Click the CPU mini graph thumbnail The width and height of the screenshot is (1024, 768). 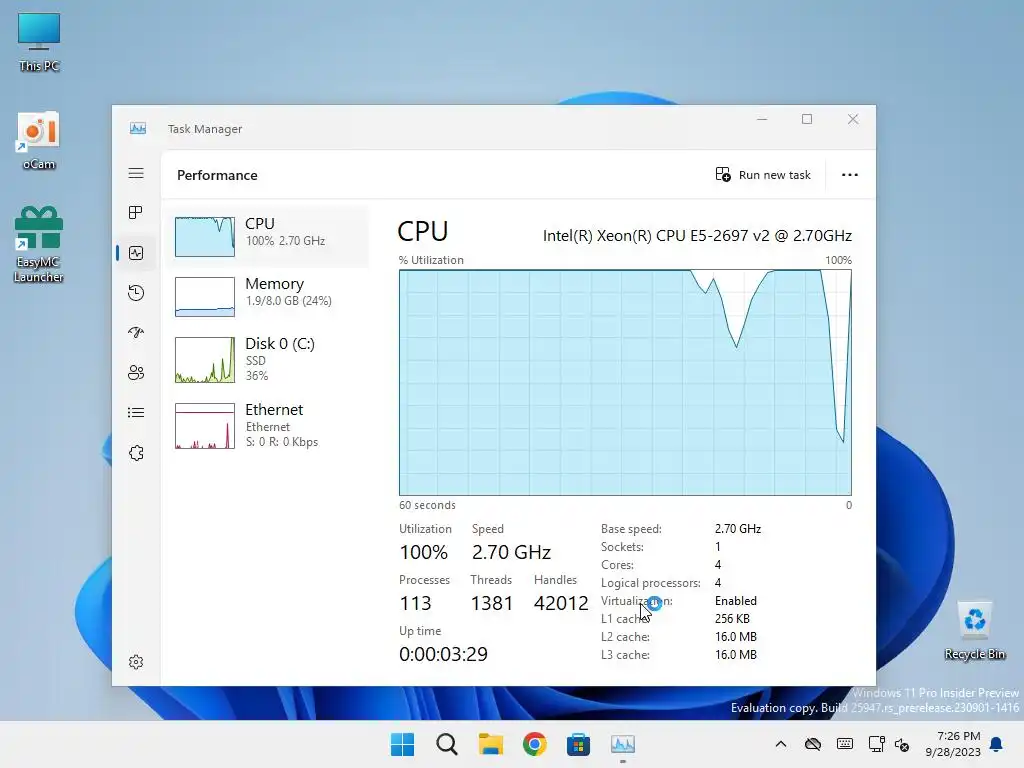click(x=205, y=236)
